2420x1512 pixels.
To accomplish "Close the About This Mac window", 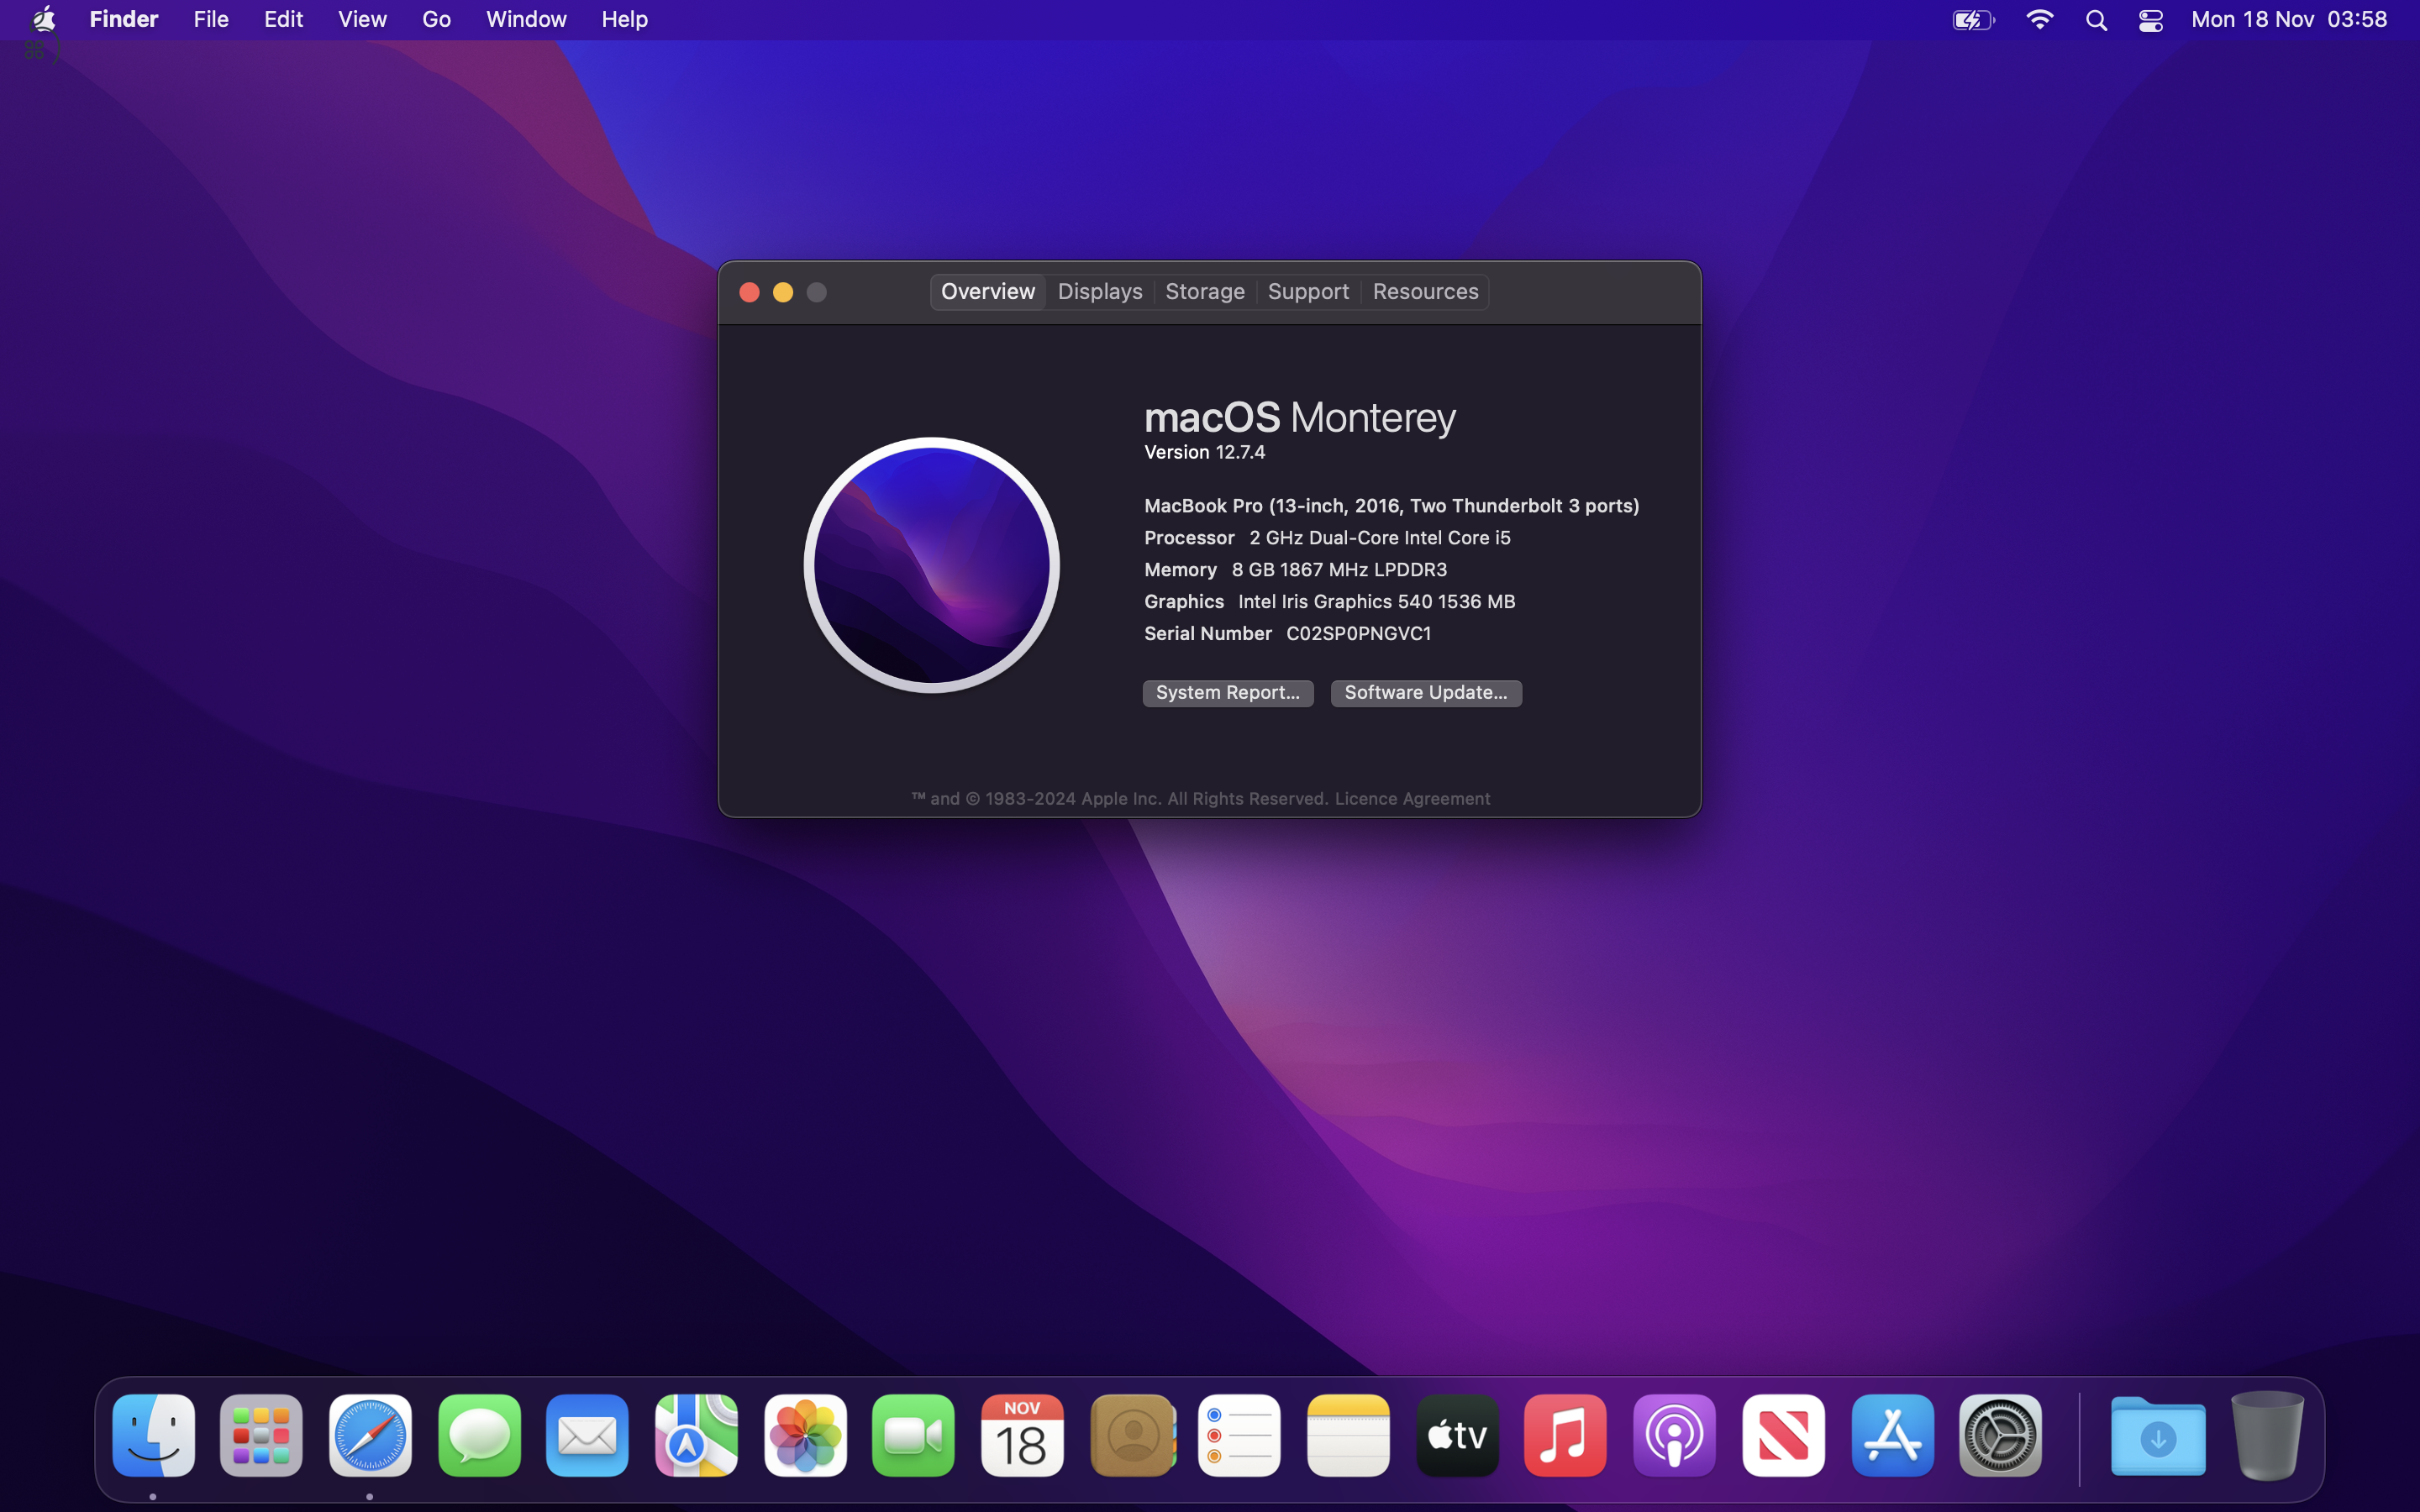I will (749, 292).
